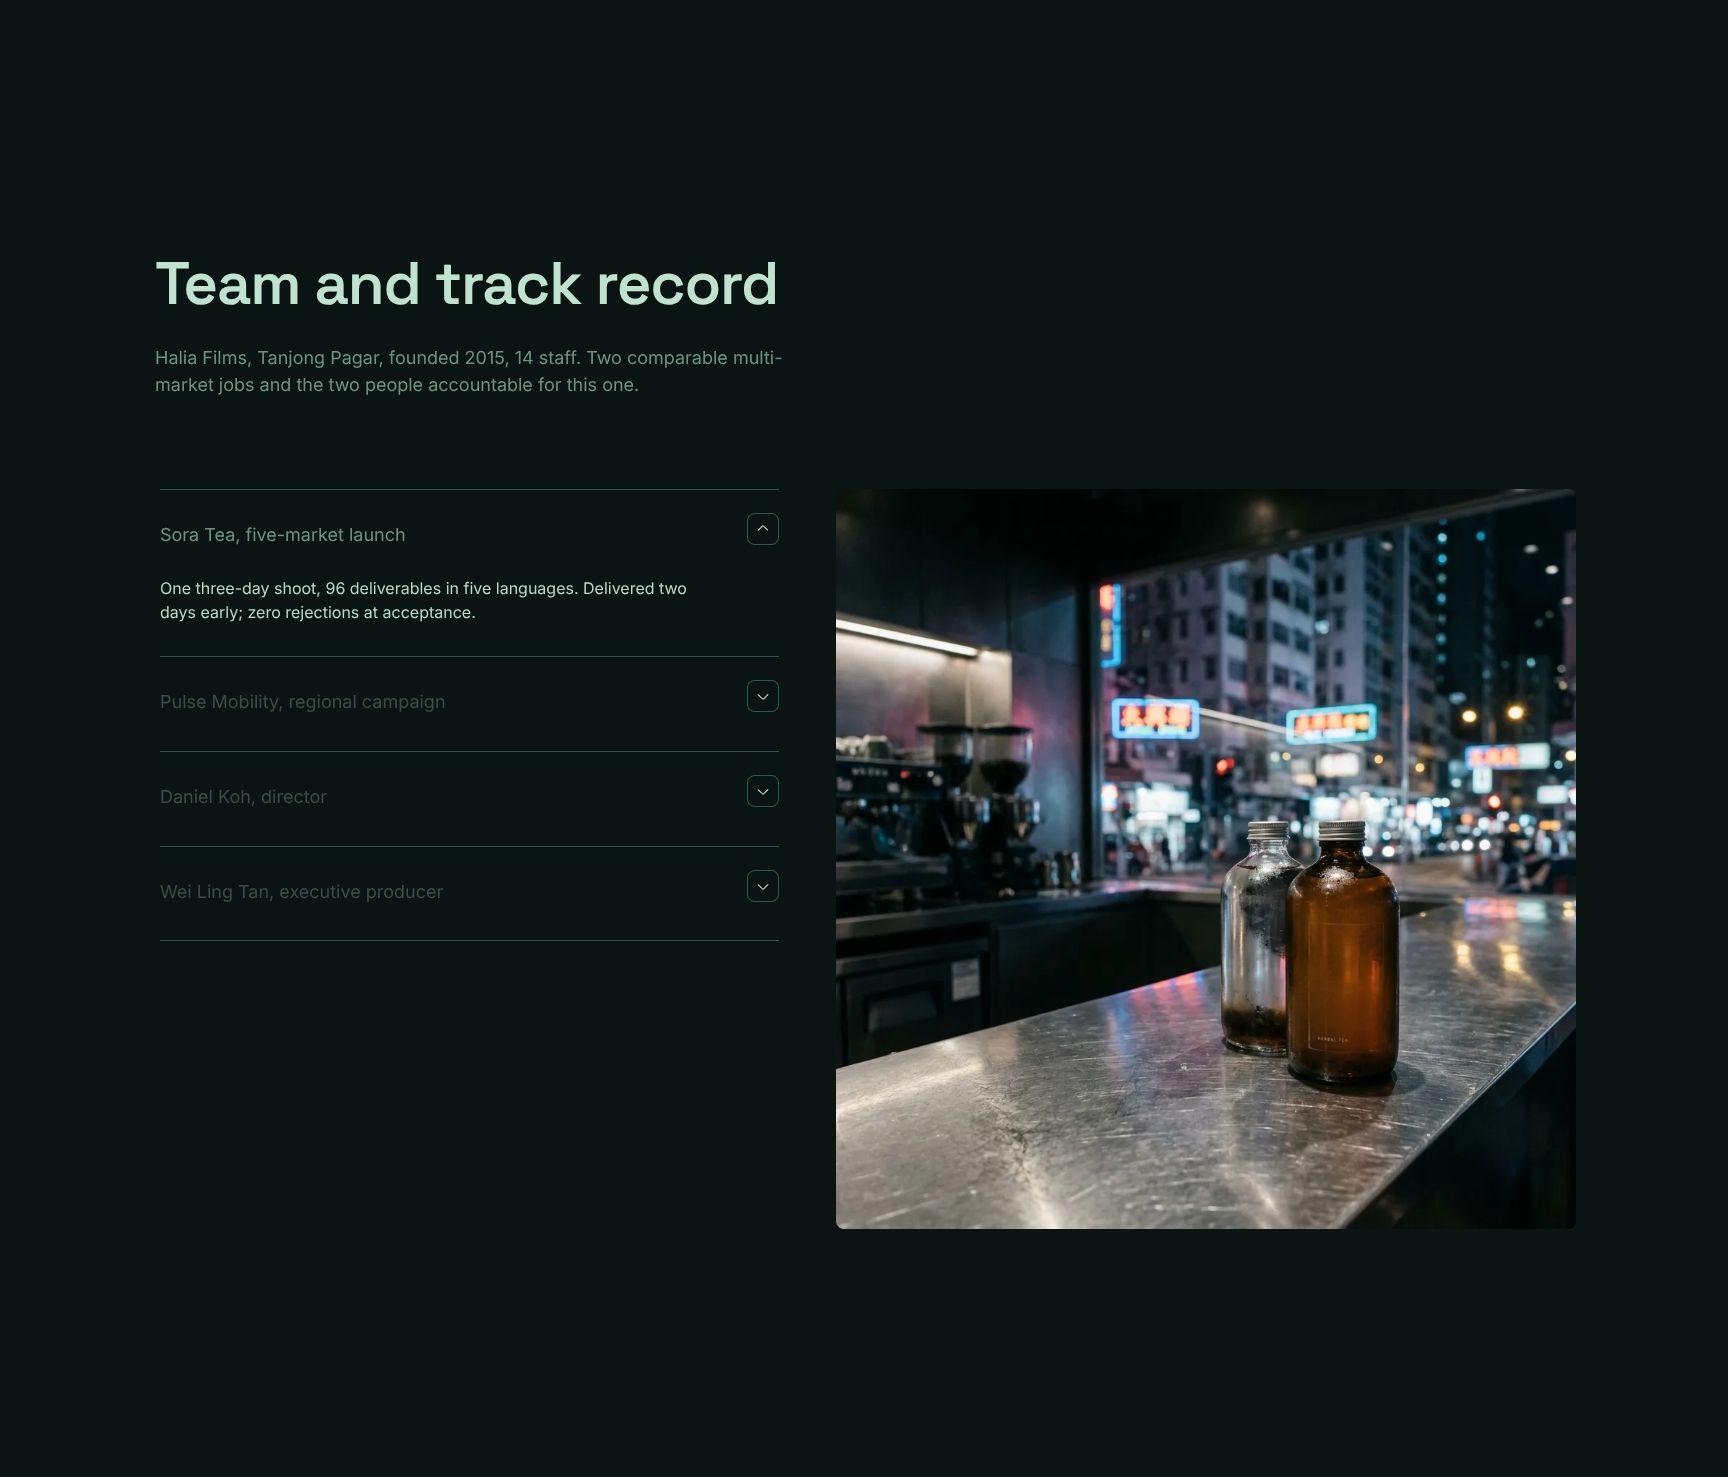Screen dimensions: 1728x1477
Task: Open the tea bottles street photo
Action: coord(1205,859)
